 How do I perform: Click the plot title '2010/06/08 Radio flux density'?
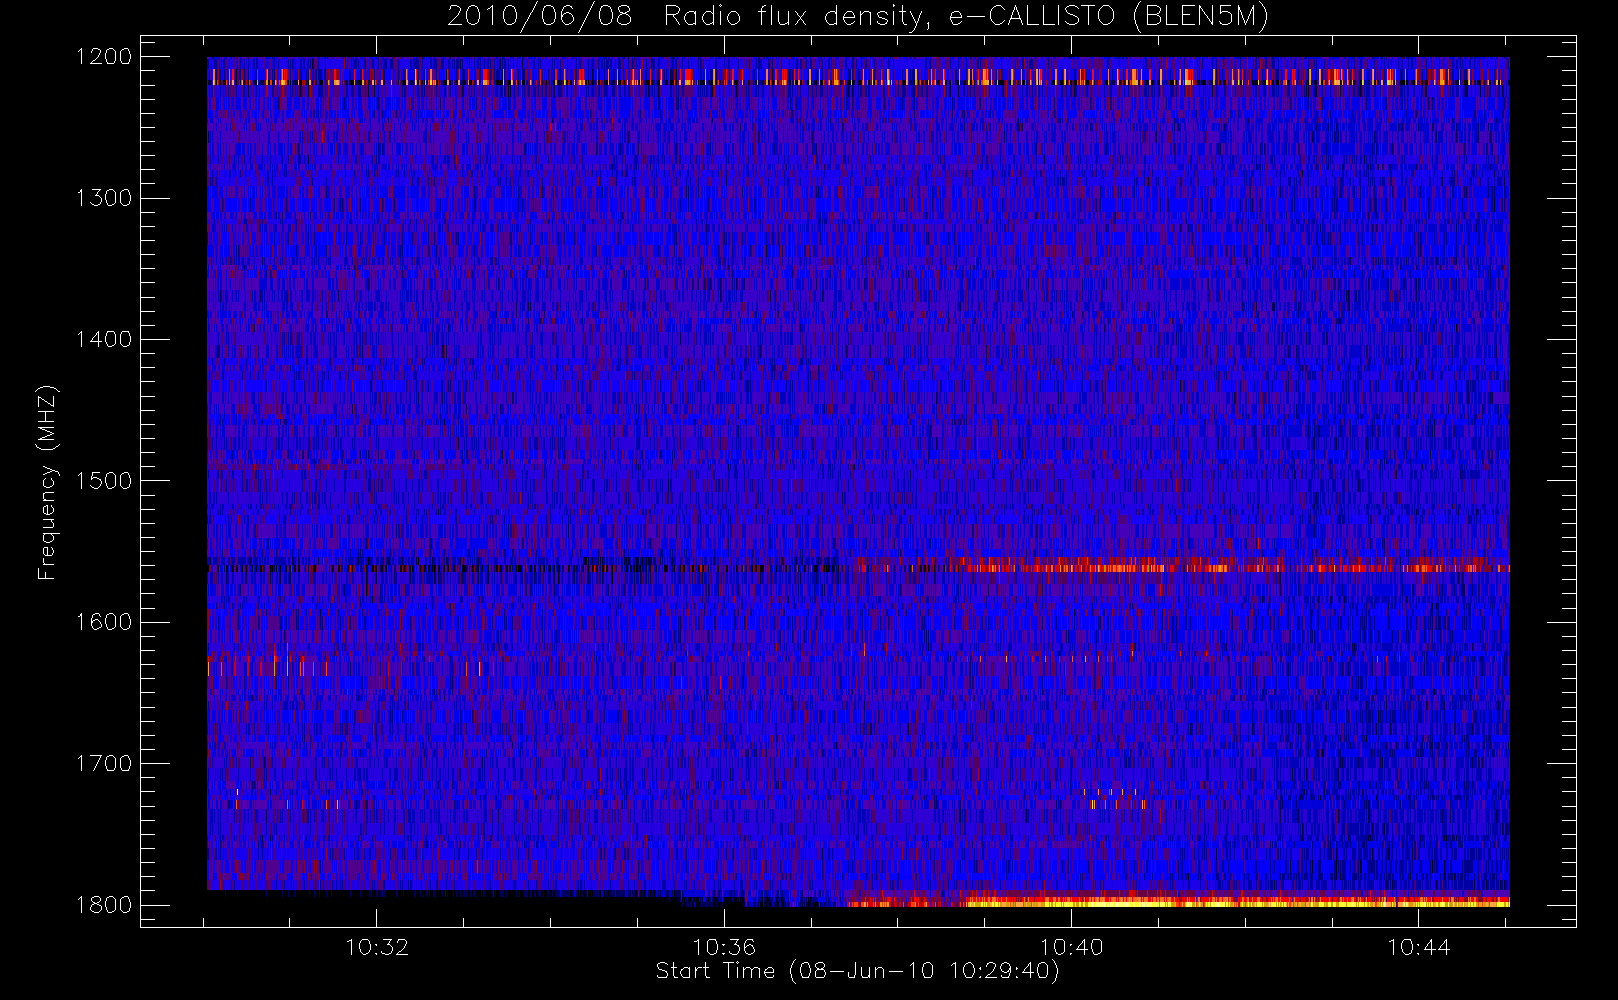coord(858,17)
